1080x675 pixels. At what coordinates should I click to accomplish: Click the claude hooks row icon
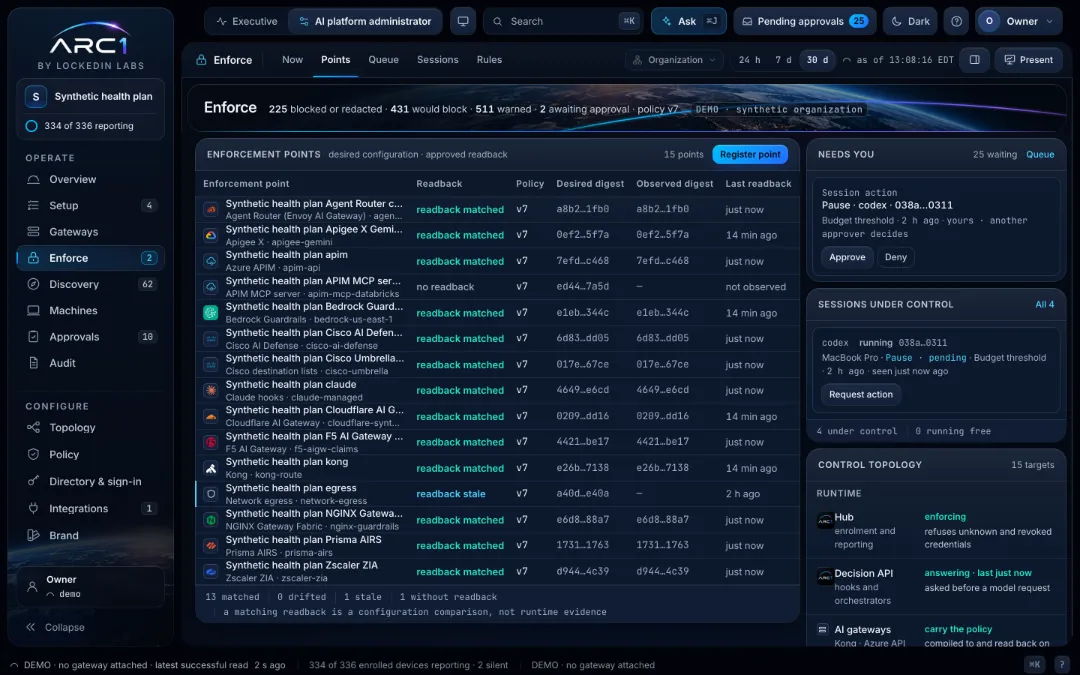pos(211,391)
